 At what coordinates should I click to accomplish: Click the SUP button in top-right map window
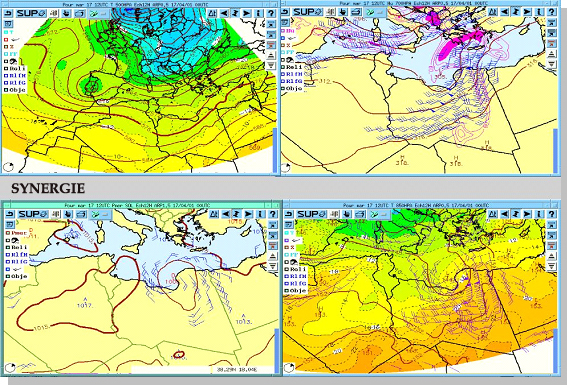click(308, 12)
